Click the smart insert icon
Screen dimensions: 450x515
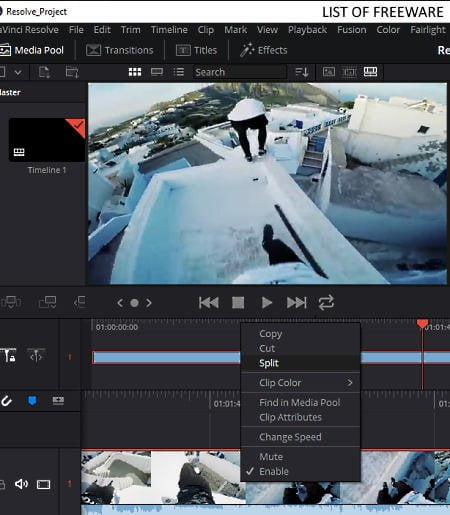pyautogui.click(x=11, y=302)
